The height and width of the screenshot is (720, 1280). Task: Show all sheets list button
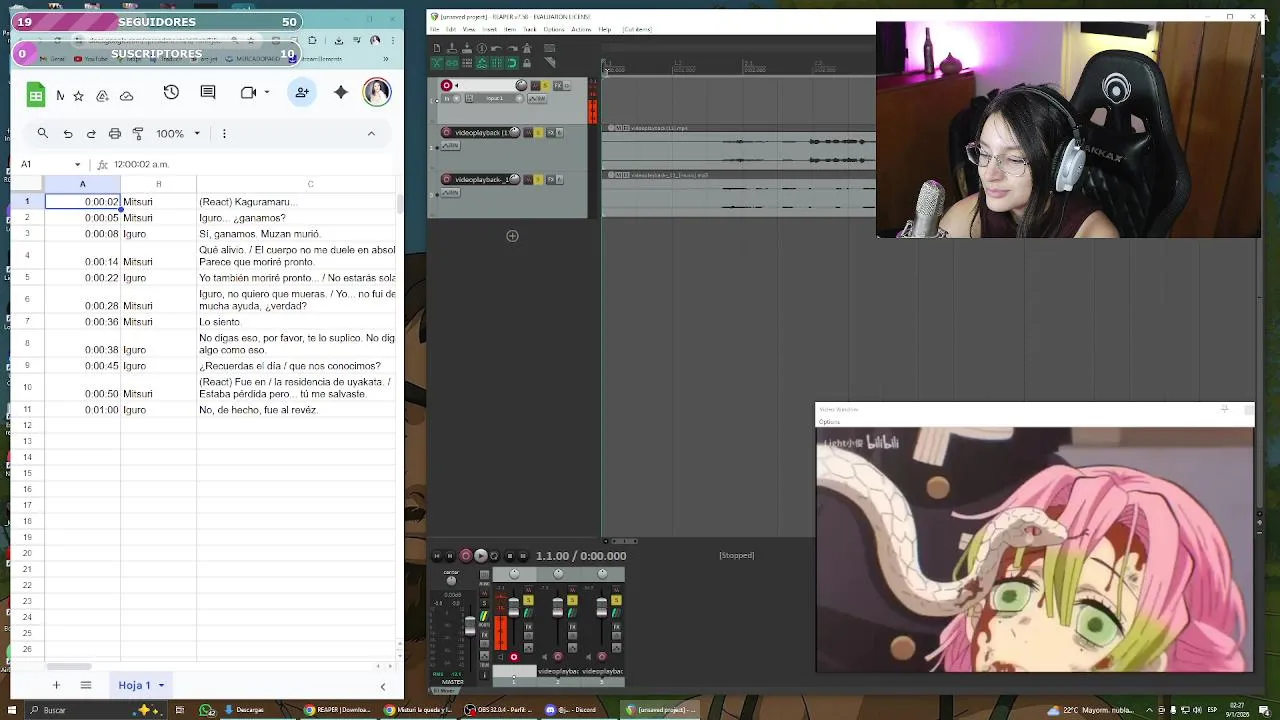point(86,685)
